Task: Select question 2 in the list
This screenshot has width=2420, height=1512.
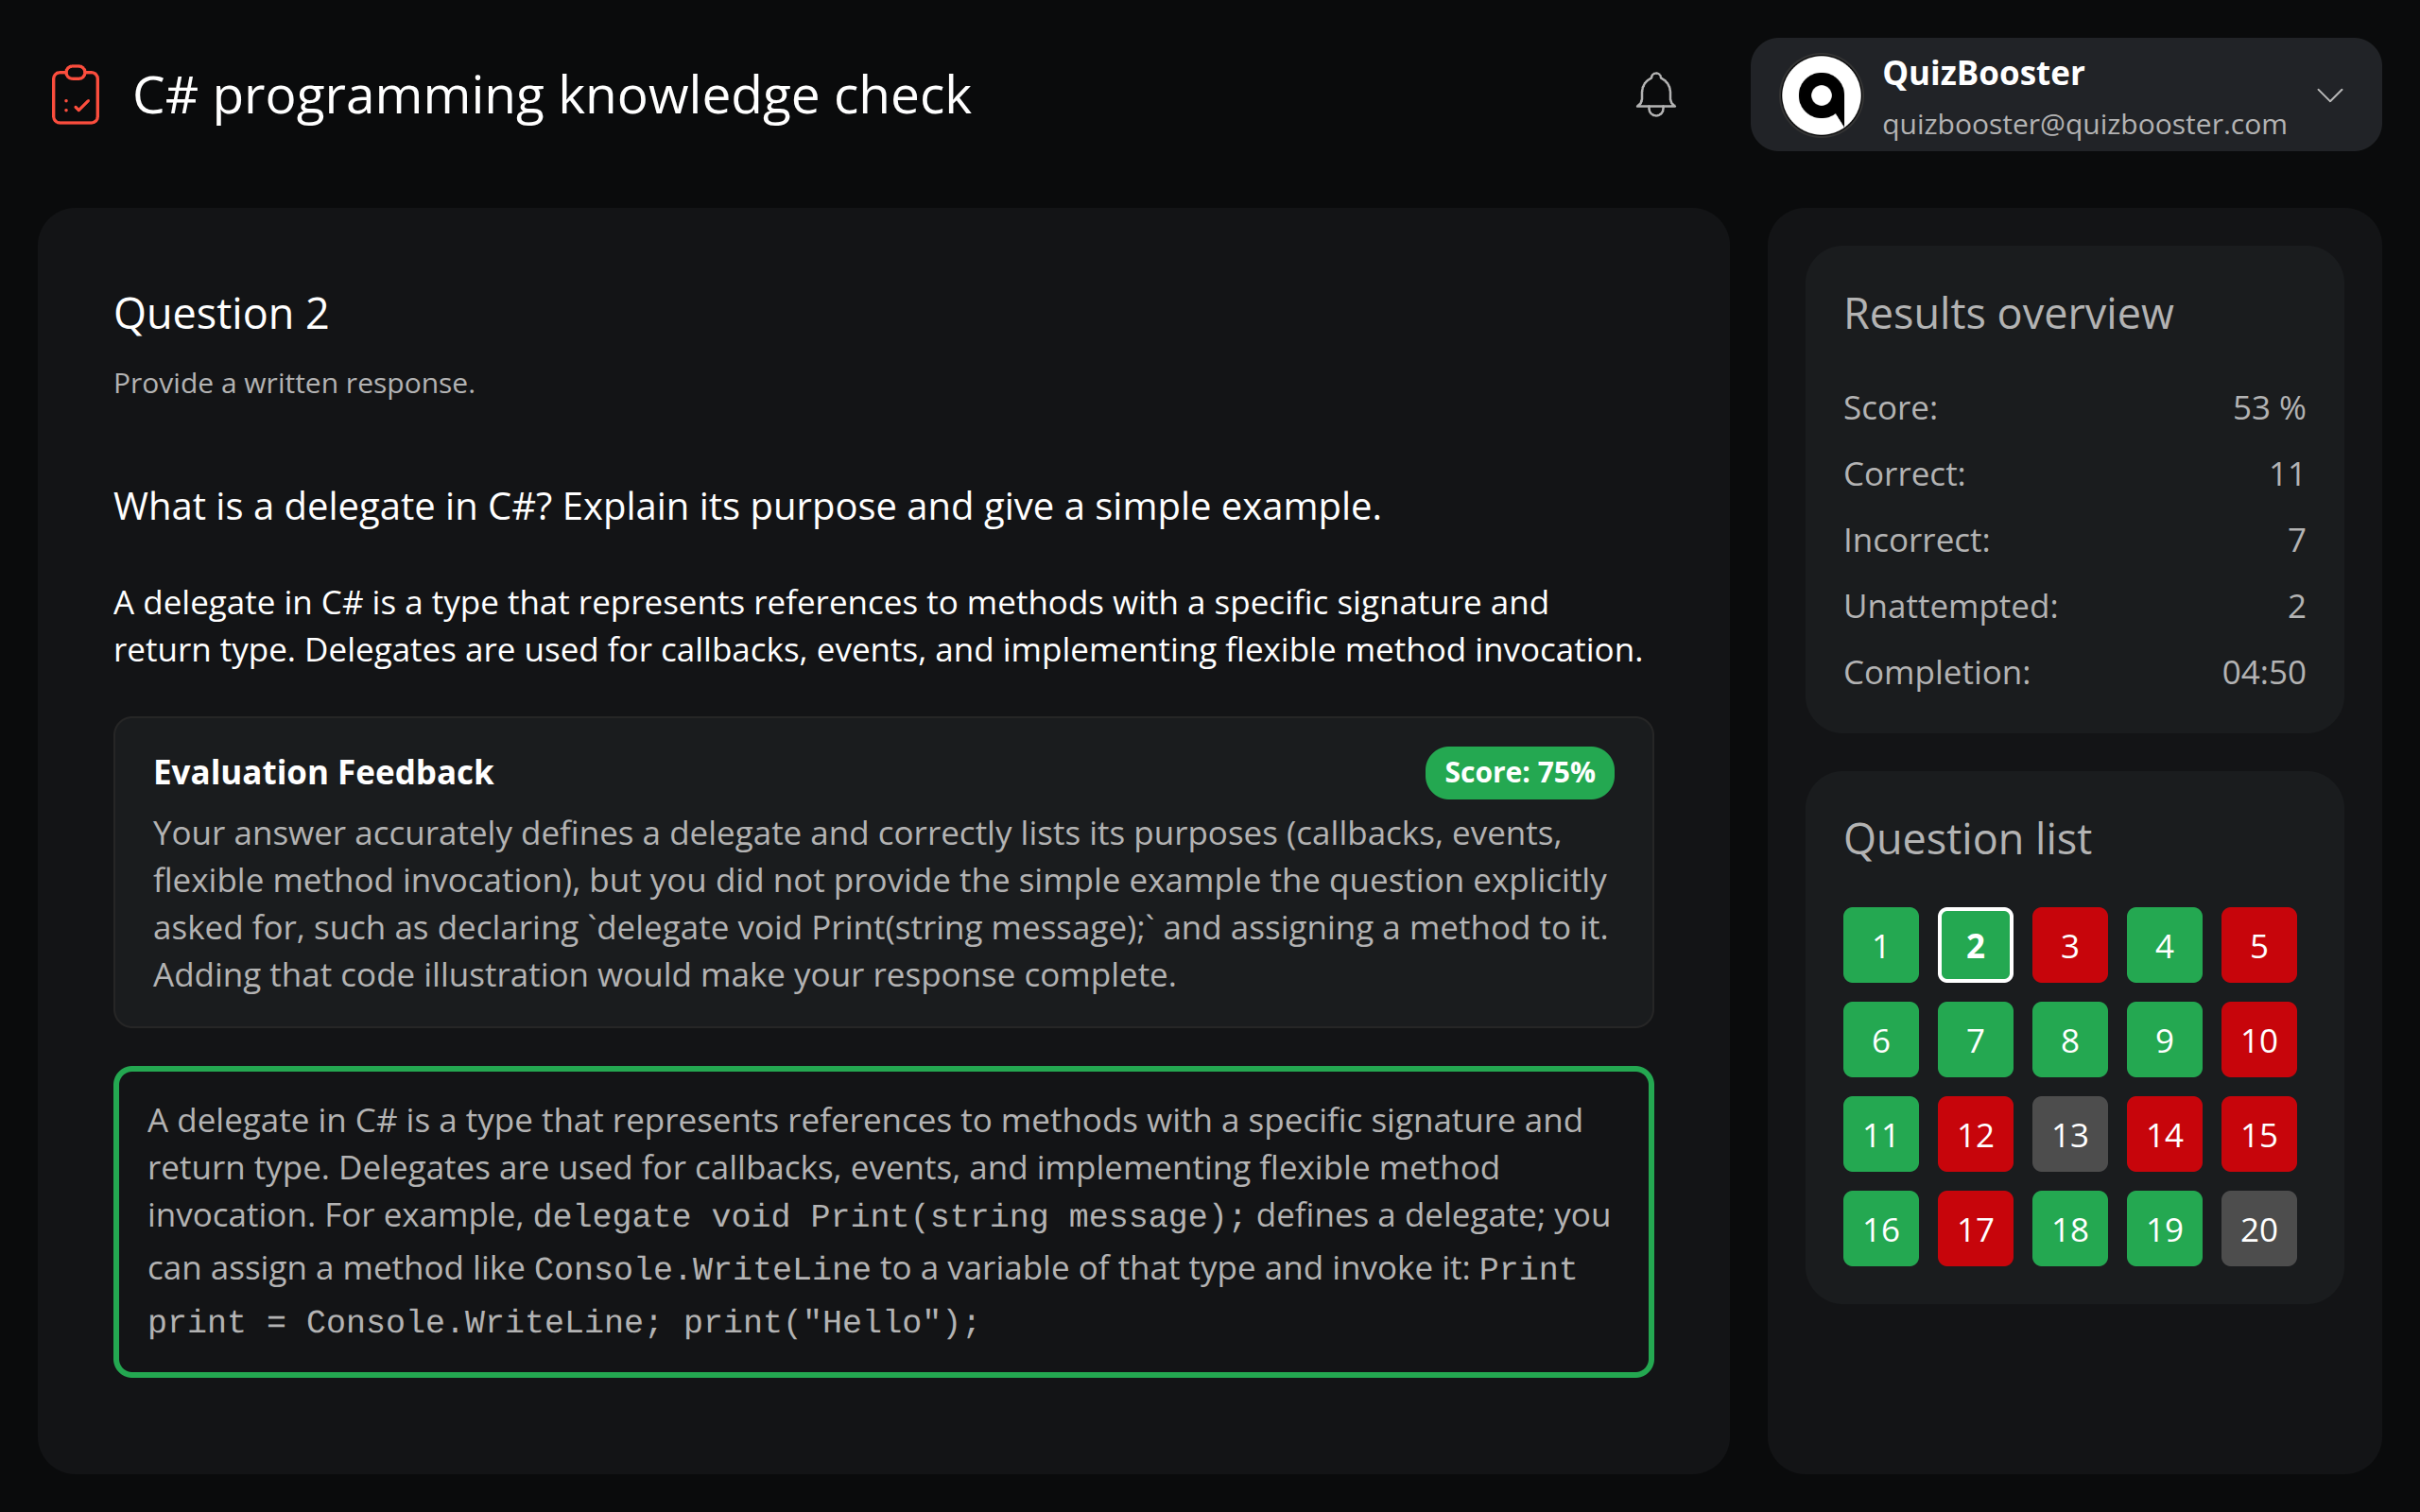Action: tap(1975, 945)
